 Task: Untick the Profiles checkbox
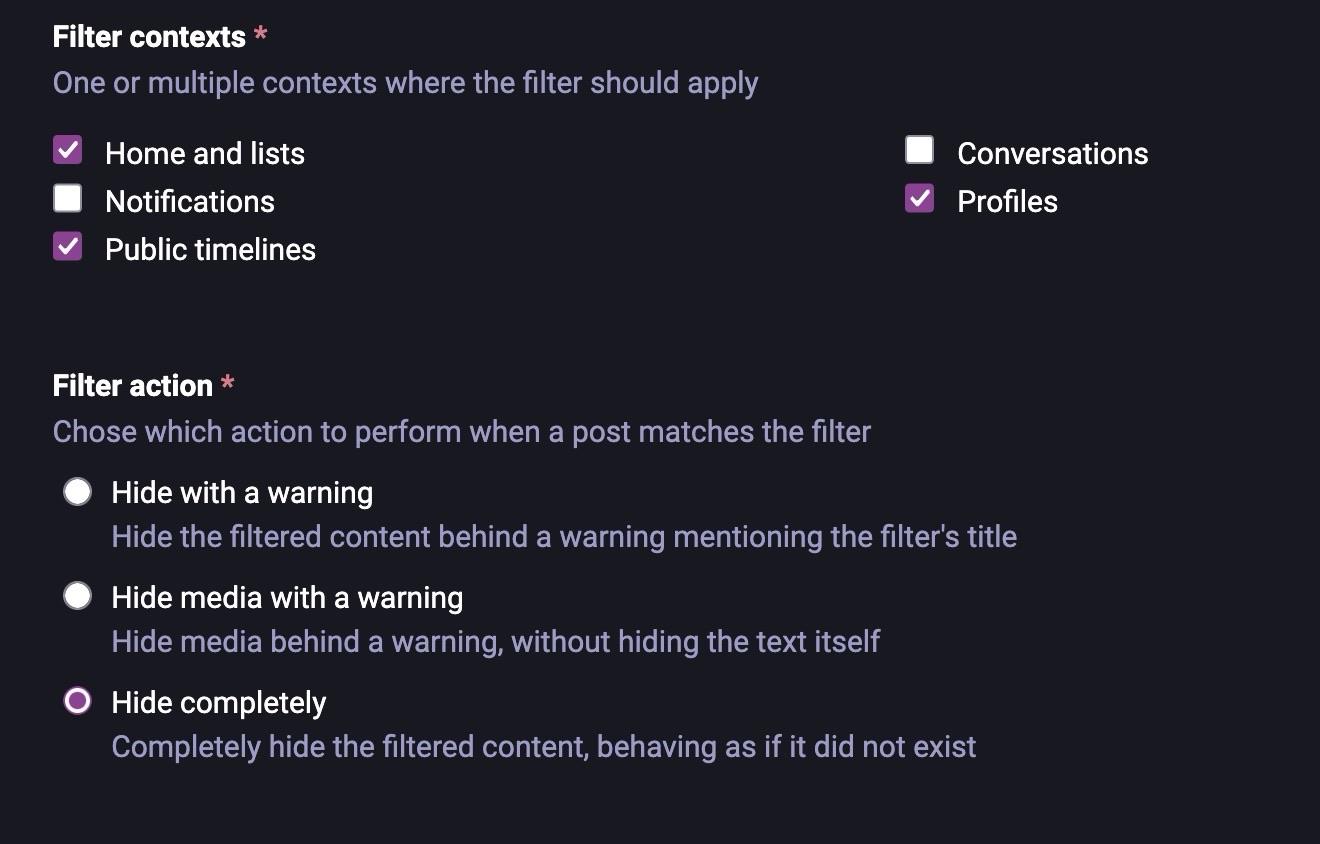[x=920, y=199]
